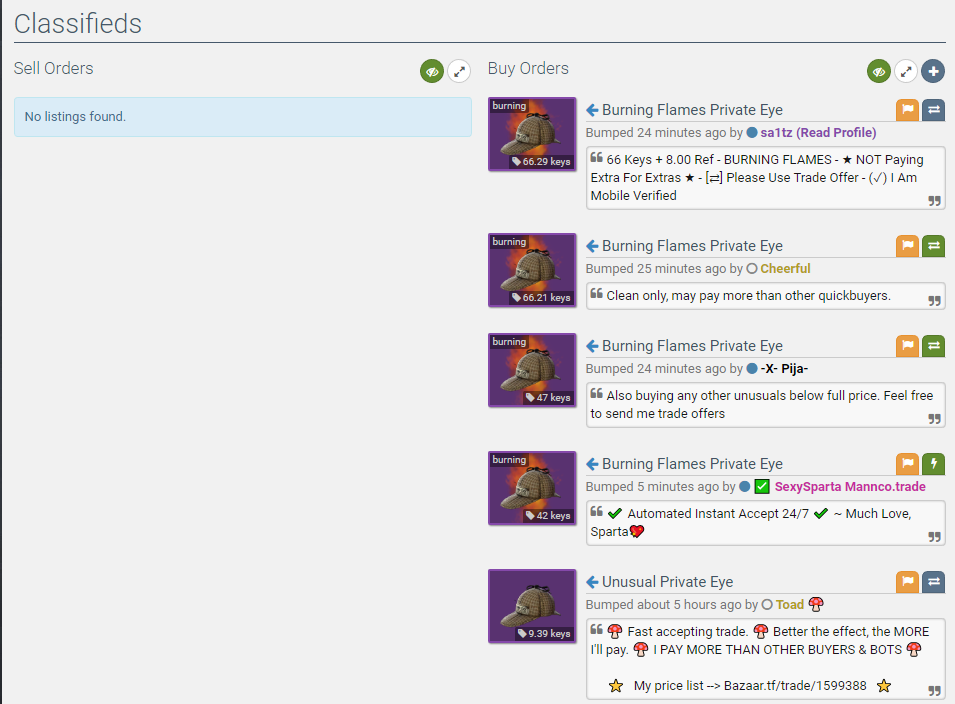Open Toad's user profile link
Viewport: 955px width, 704px height.
click(x=789, y=605)
